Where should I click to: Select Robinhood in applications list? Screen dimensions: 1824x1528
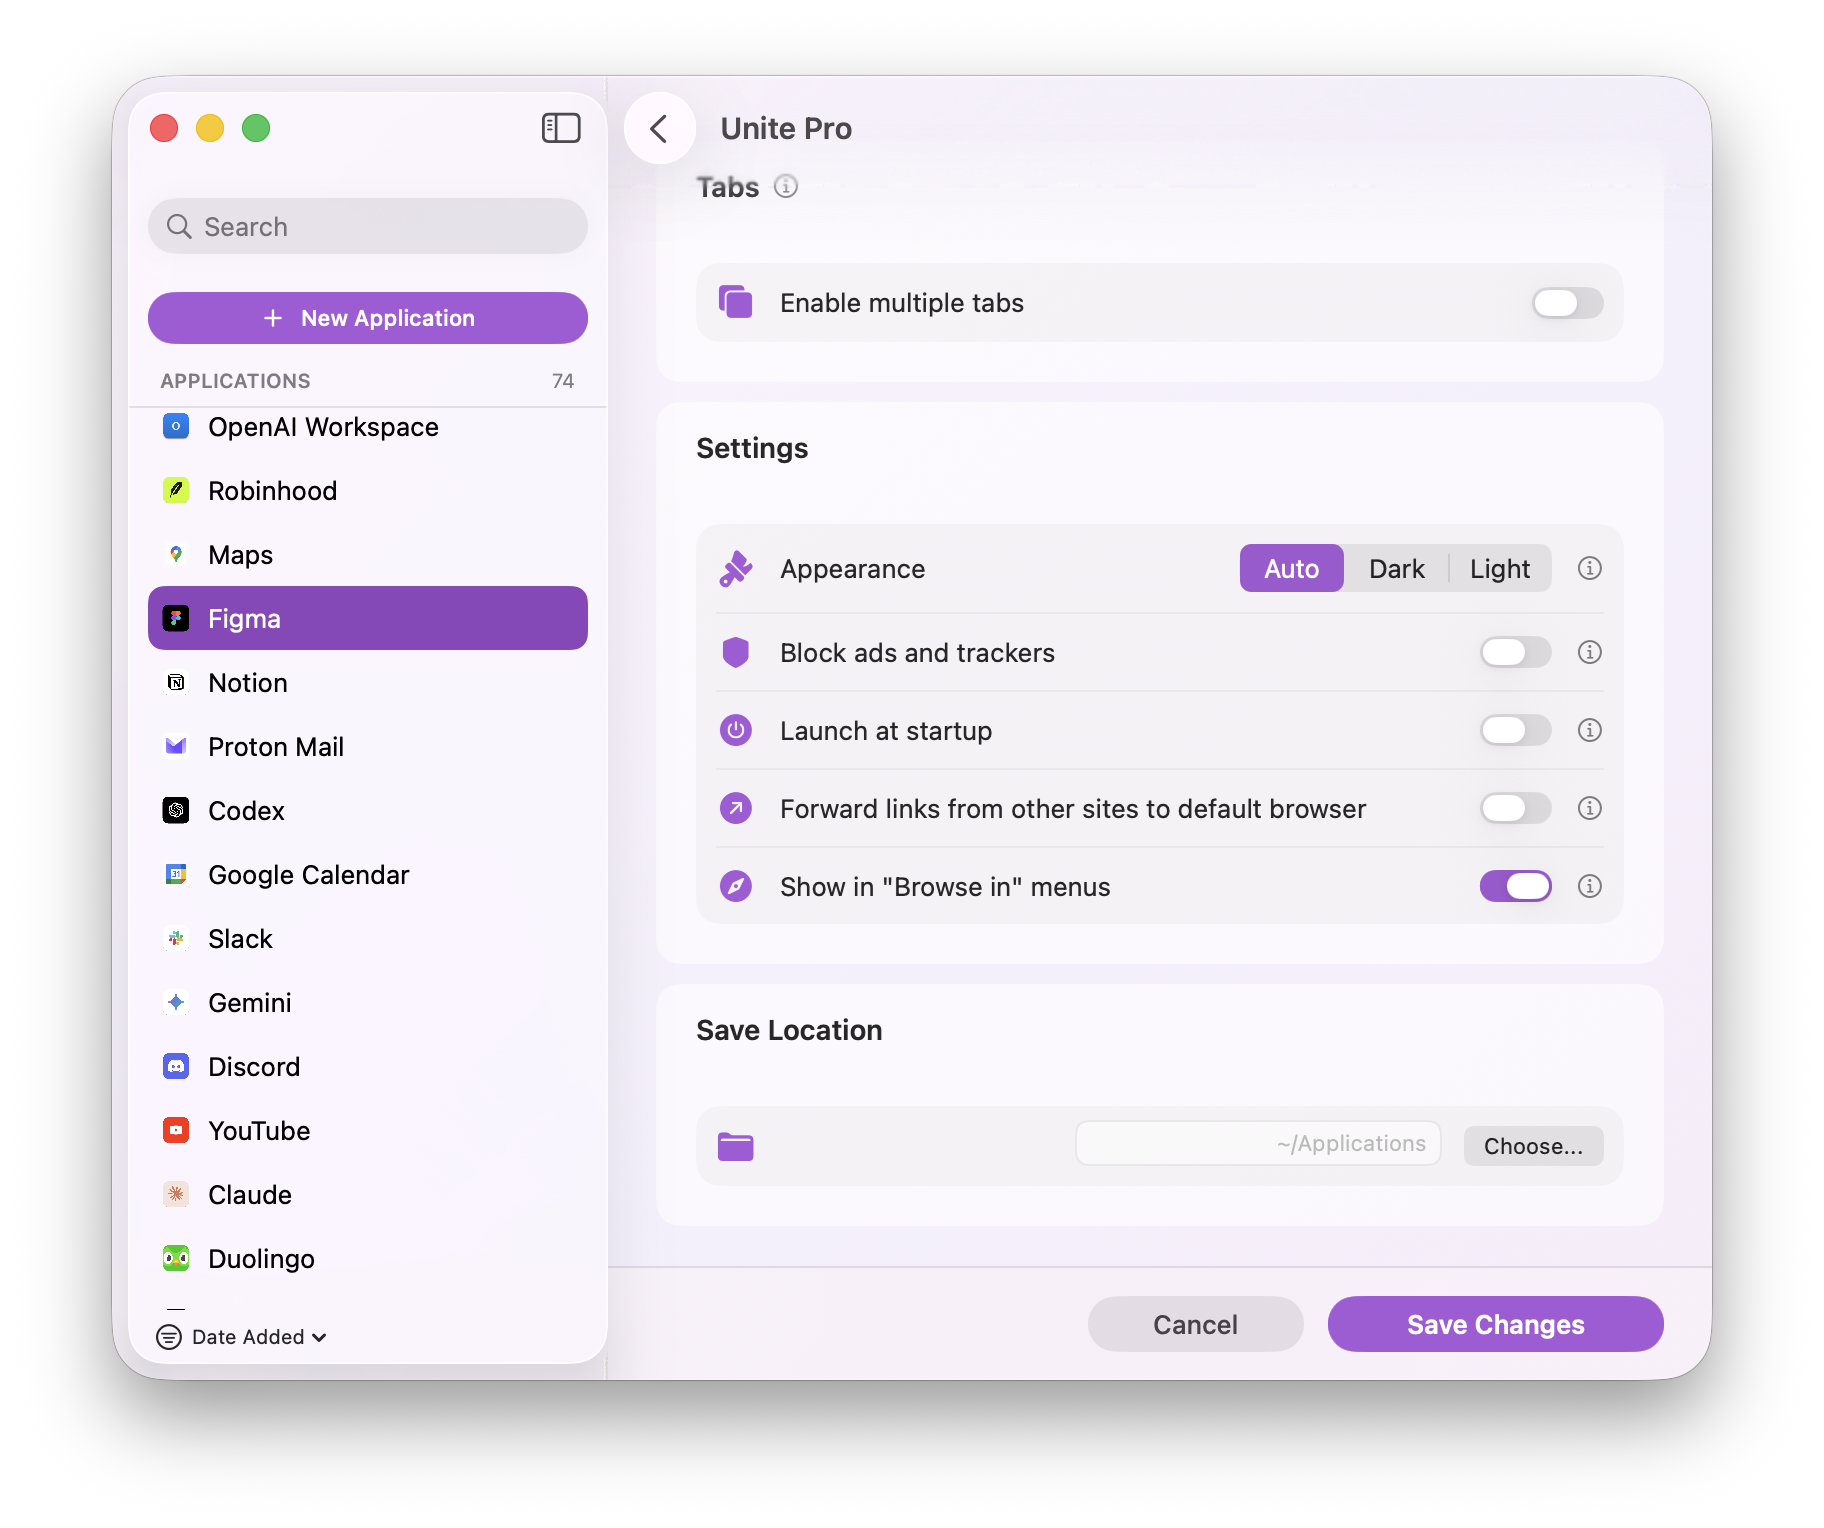[x=368, y=491]
